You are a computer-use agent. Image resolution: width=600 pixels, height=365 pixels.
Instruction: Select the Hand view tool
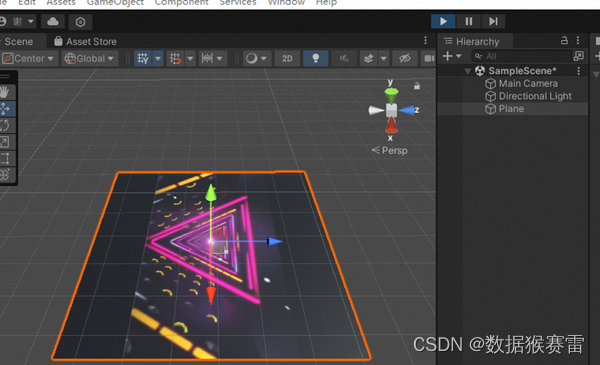coord(5,92)
